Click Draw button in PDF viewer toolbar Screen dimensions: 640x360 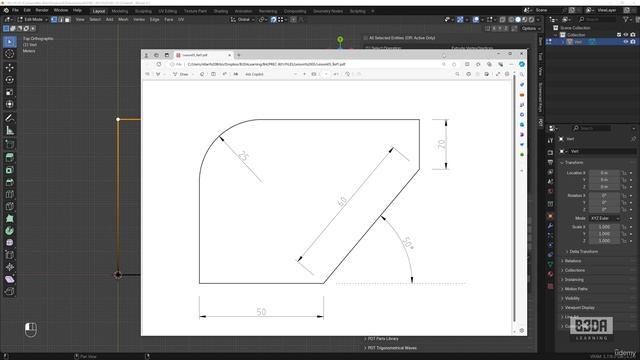181,74
